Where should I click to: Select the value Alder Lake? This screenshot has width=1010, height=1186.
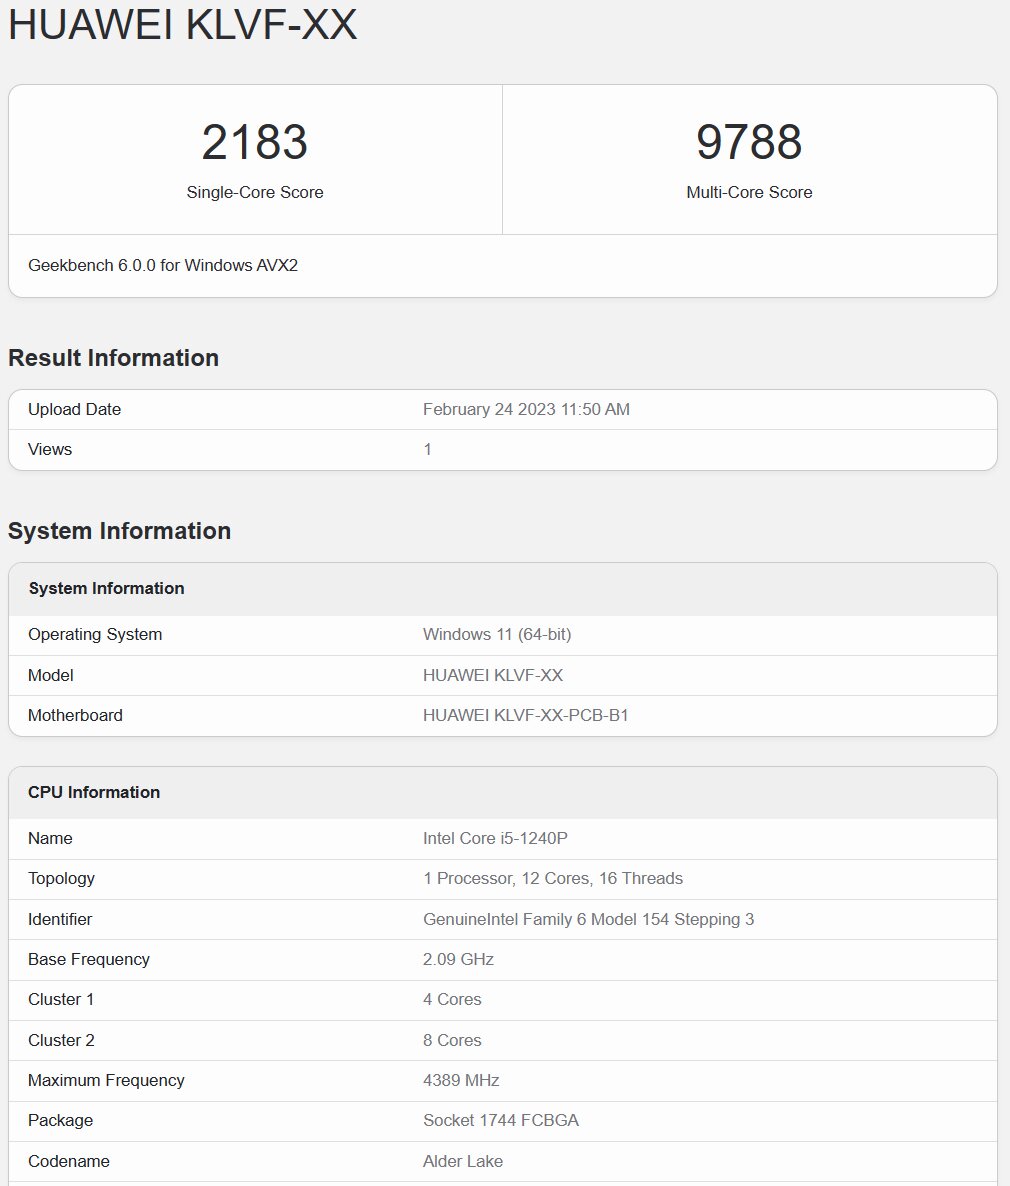coord(463,1162)
